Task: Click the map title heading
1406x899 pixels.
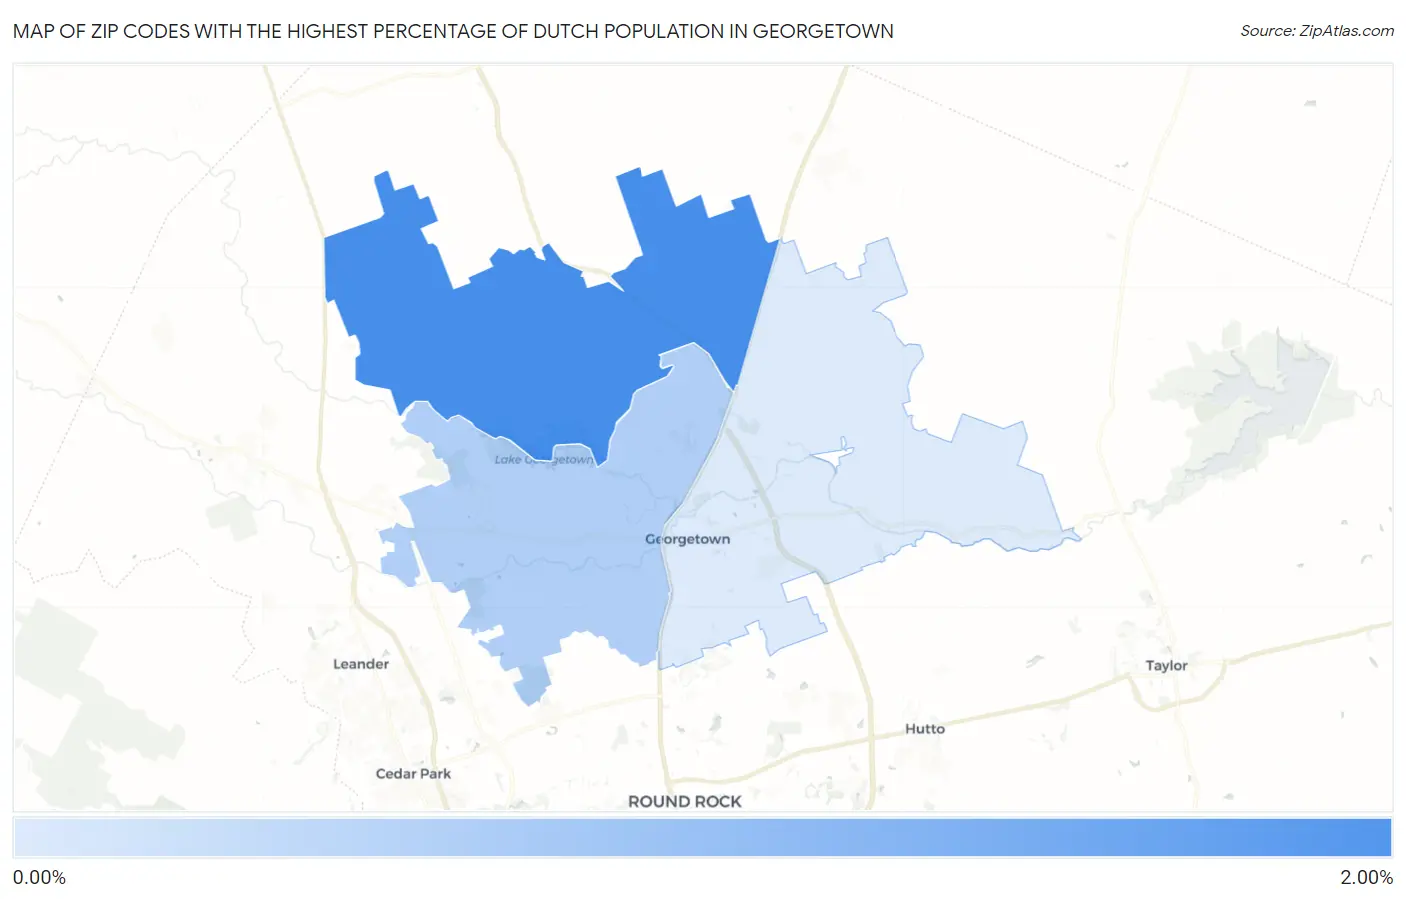Action: tap(453, 31)
